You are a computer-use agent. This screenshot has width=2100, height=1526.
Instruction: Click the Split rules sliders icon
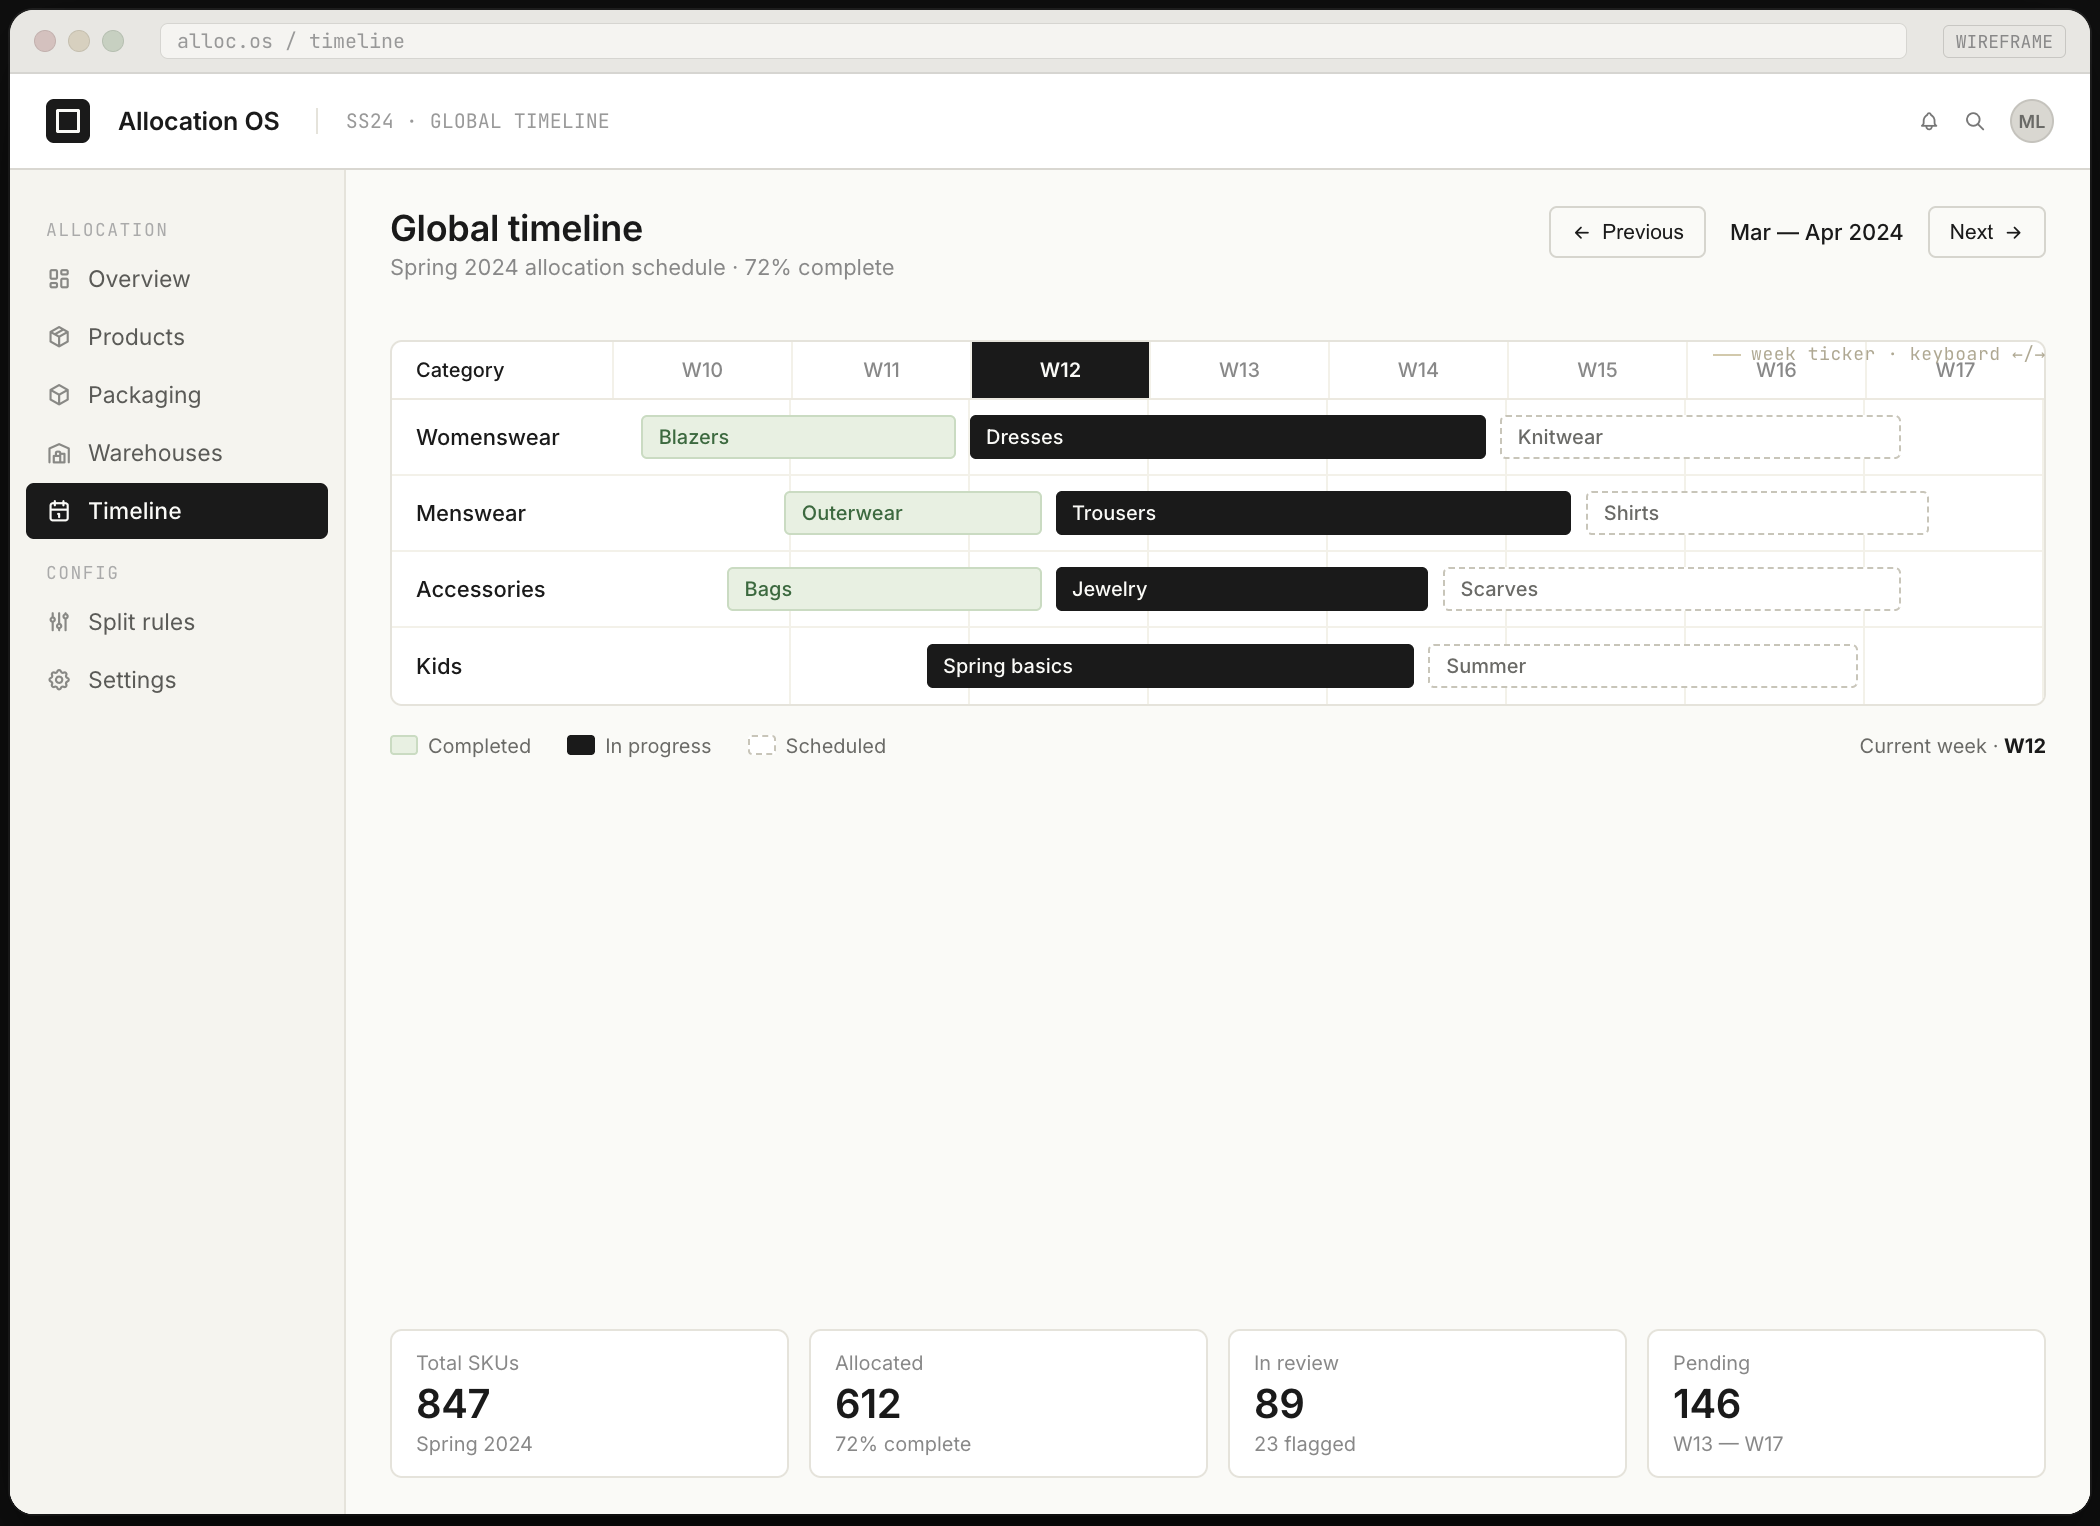click(59, 622)
